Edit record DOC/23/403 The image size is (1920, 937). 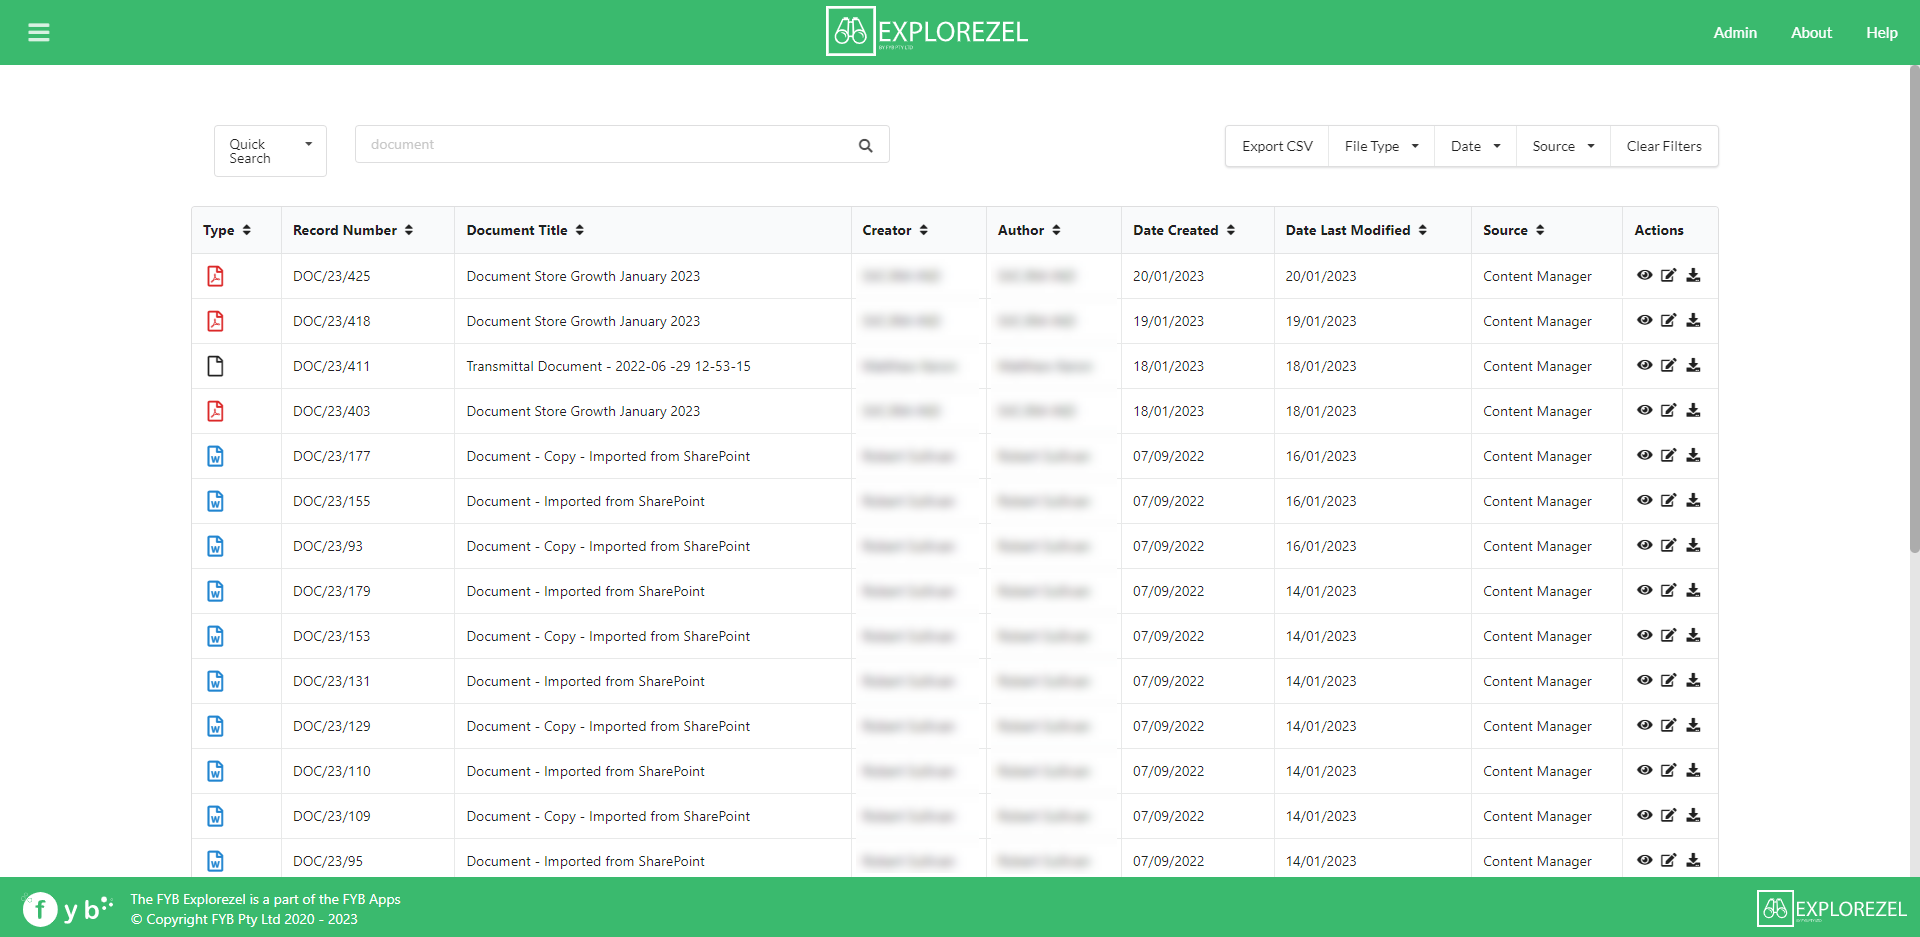pos(1669,410)
